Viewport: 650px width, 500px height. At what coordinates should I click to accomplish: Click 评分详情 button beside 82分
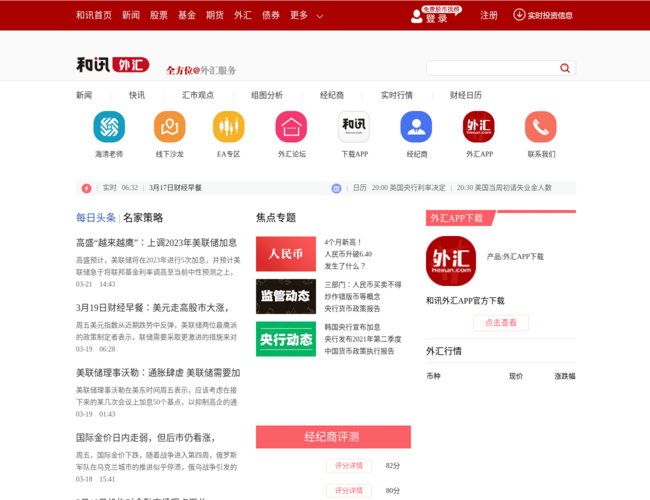(349, 466)
